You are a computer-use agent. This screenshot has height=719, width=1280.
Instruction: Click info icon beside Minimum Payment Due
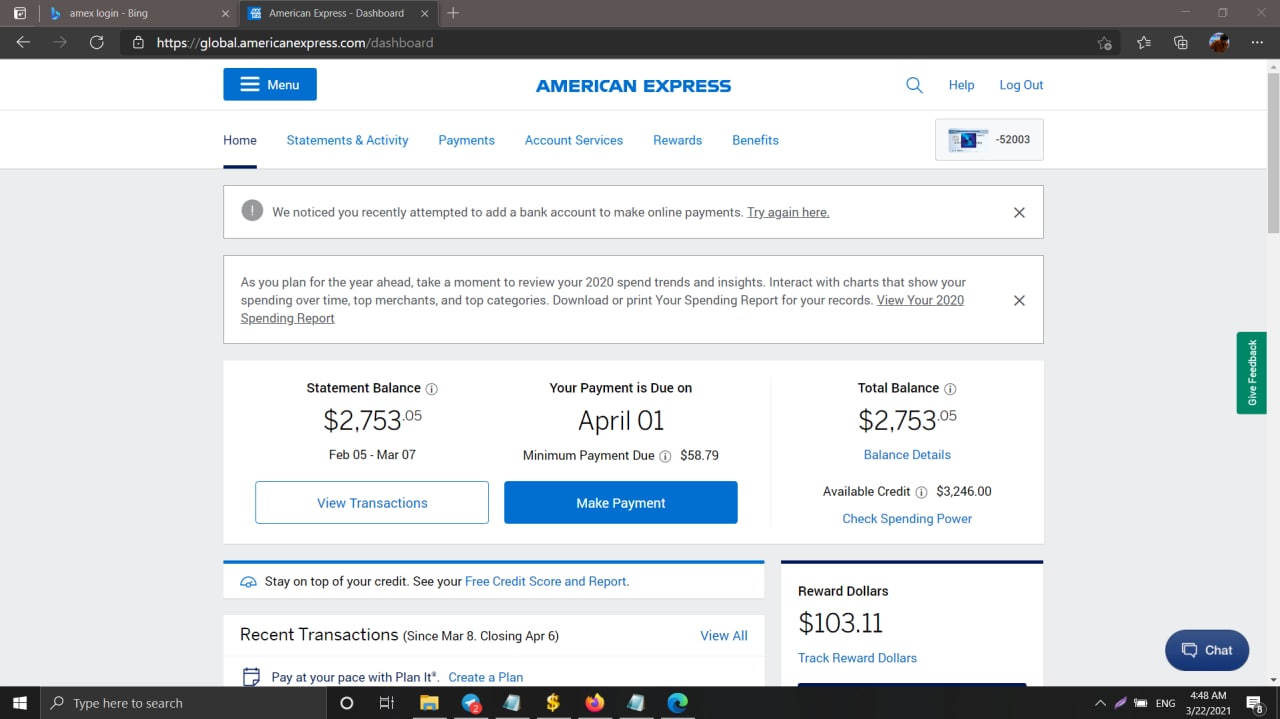coord(665,456)
